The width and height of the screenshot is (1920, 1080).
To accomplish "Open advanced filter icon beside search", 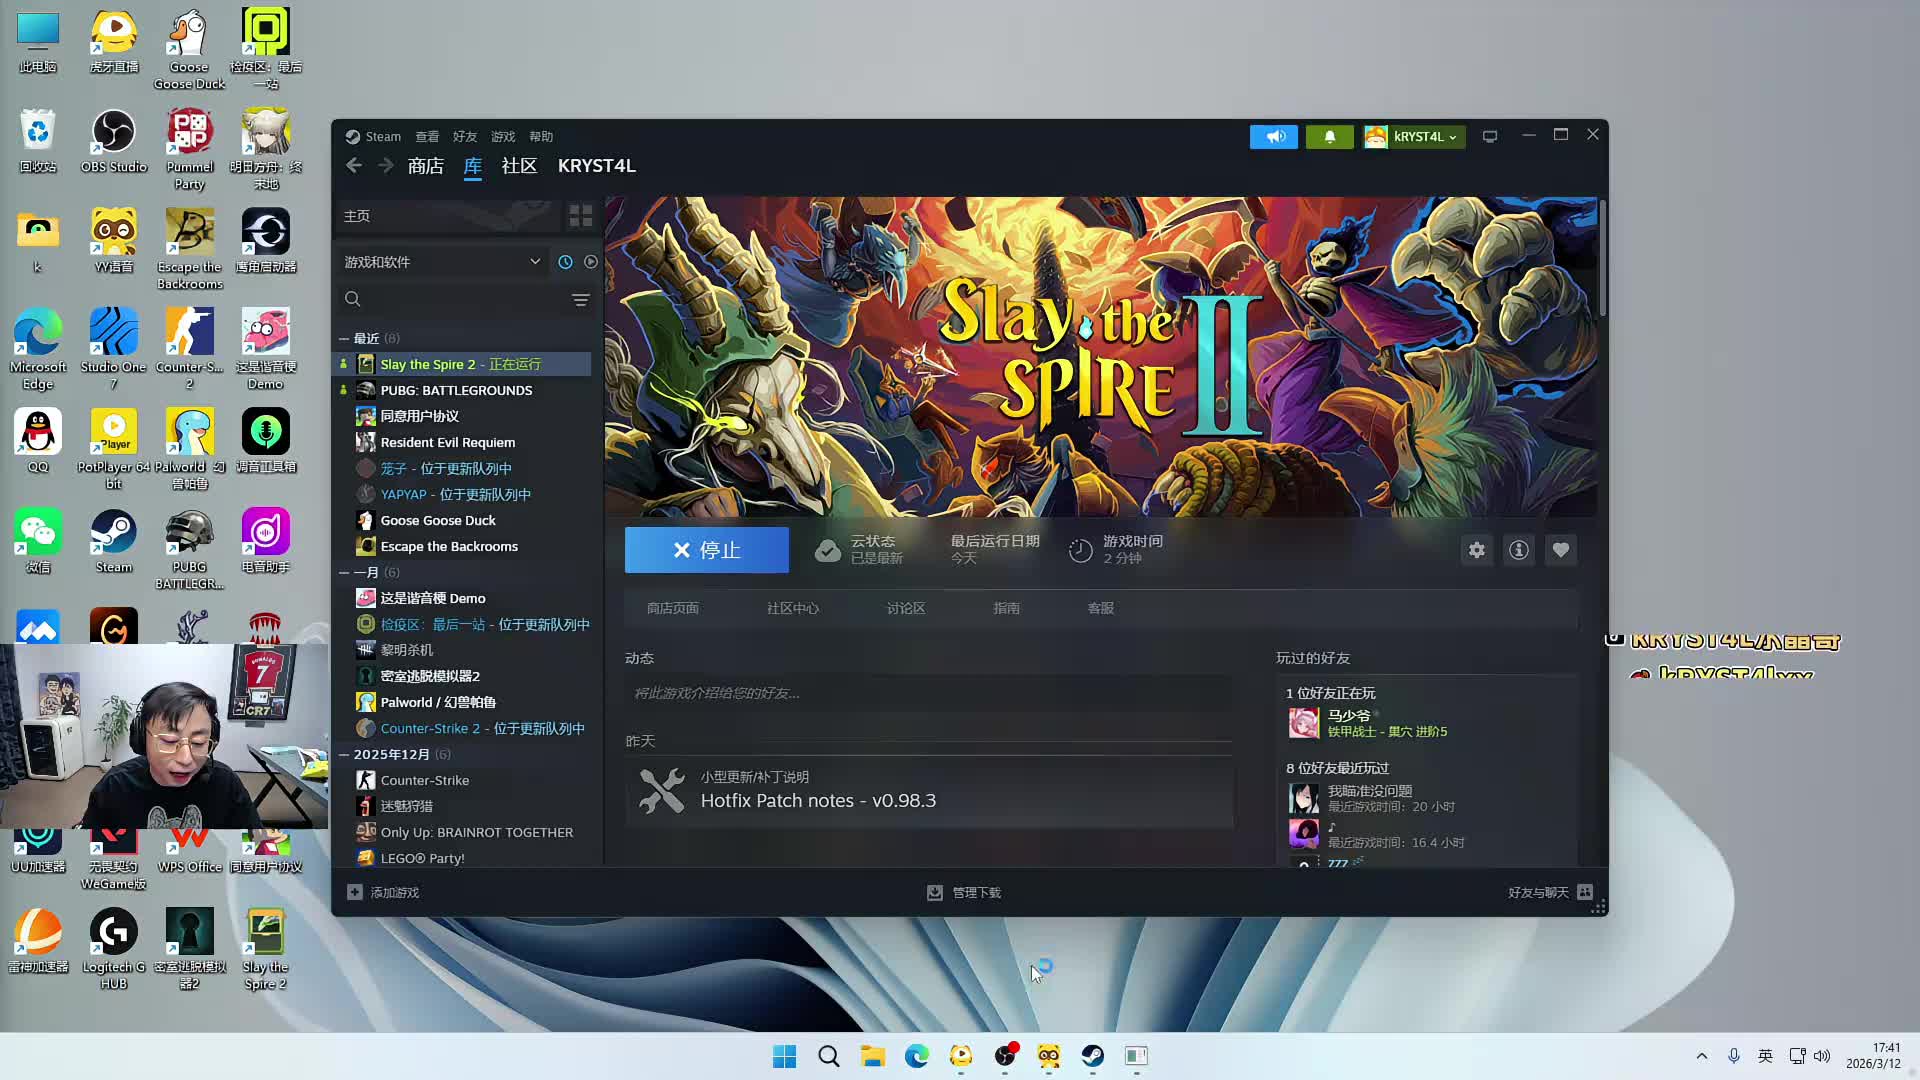I will coord(580,300).
